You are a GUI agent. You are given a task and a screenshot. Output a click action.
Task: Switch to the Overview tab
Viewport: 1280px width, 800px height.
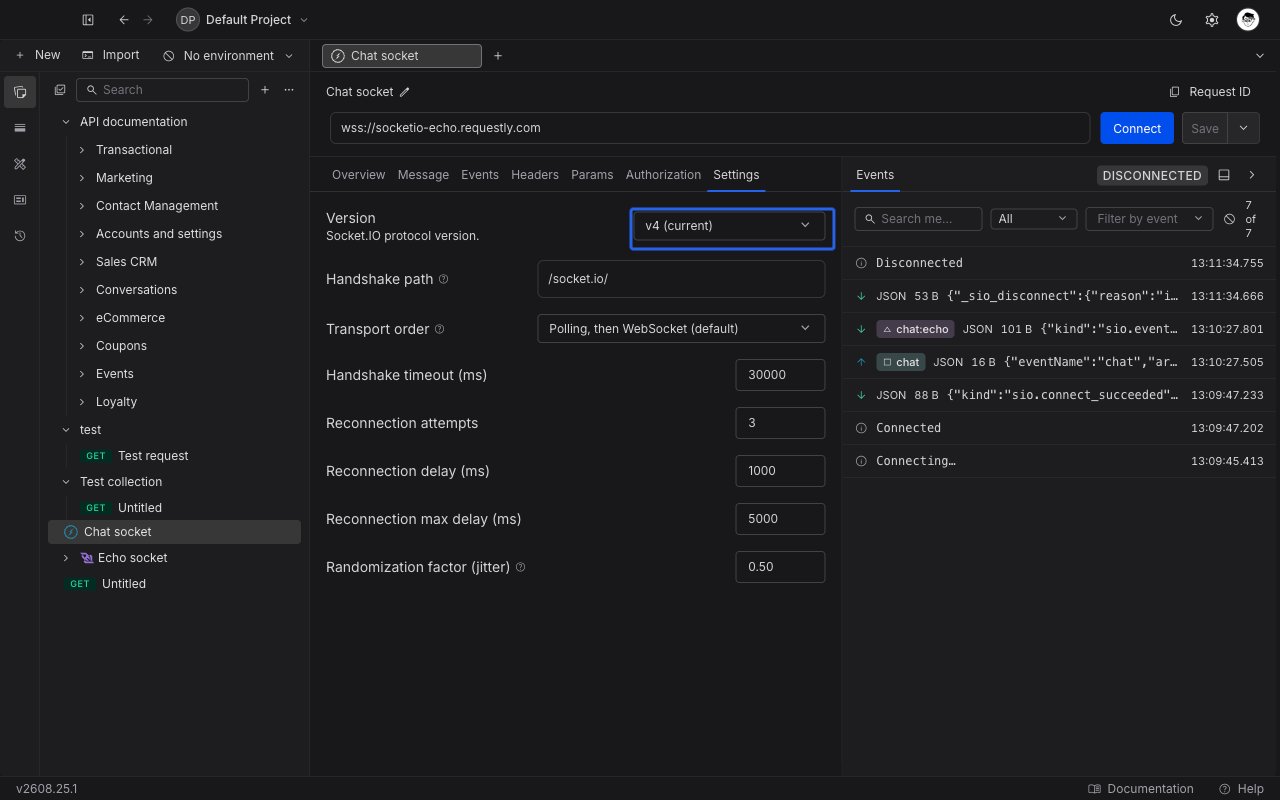point(358,175)
